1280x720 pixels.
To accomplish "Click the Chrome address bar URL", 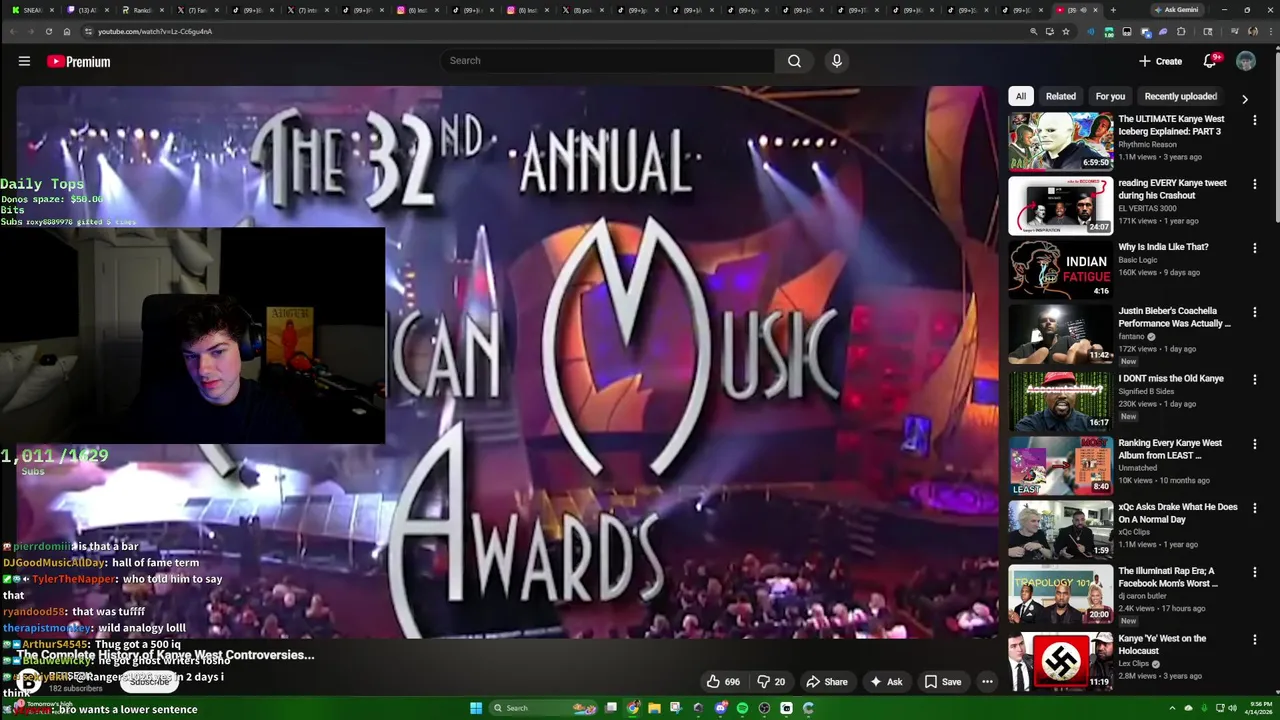I will [x=155, y=31].
